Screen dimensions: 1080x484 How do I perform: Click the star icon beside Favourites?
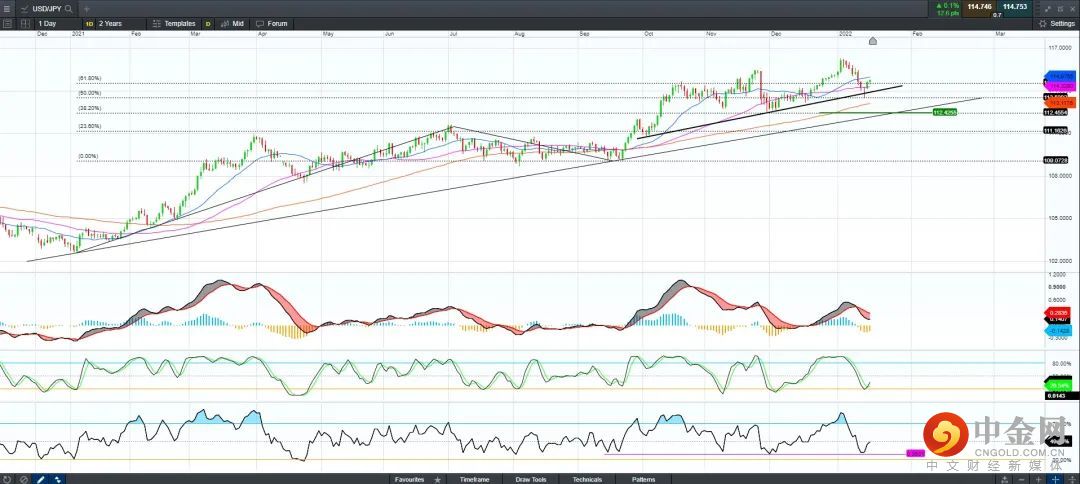coord(437,479)
